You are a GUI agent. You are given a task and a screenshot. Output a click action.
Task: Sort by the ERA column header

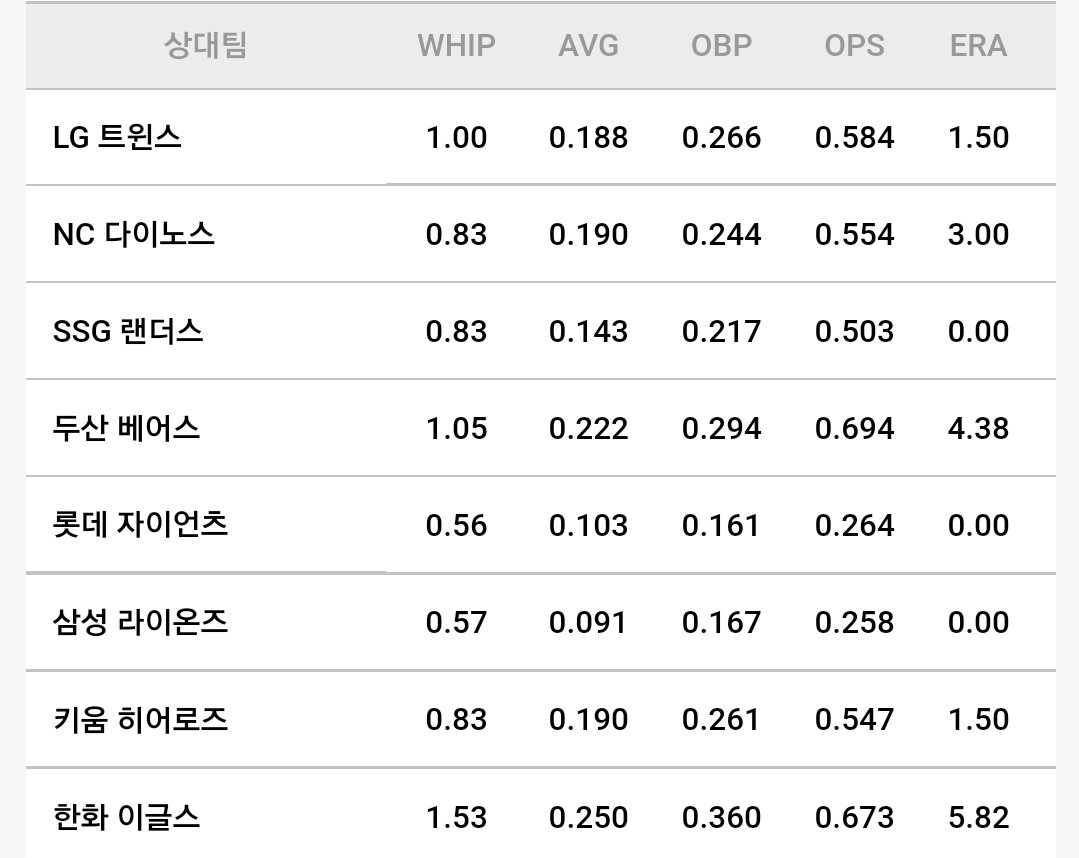978,46
